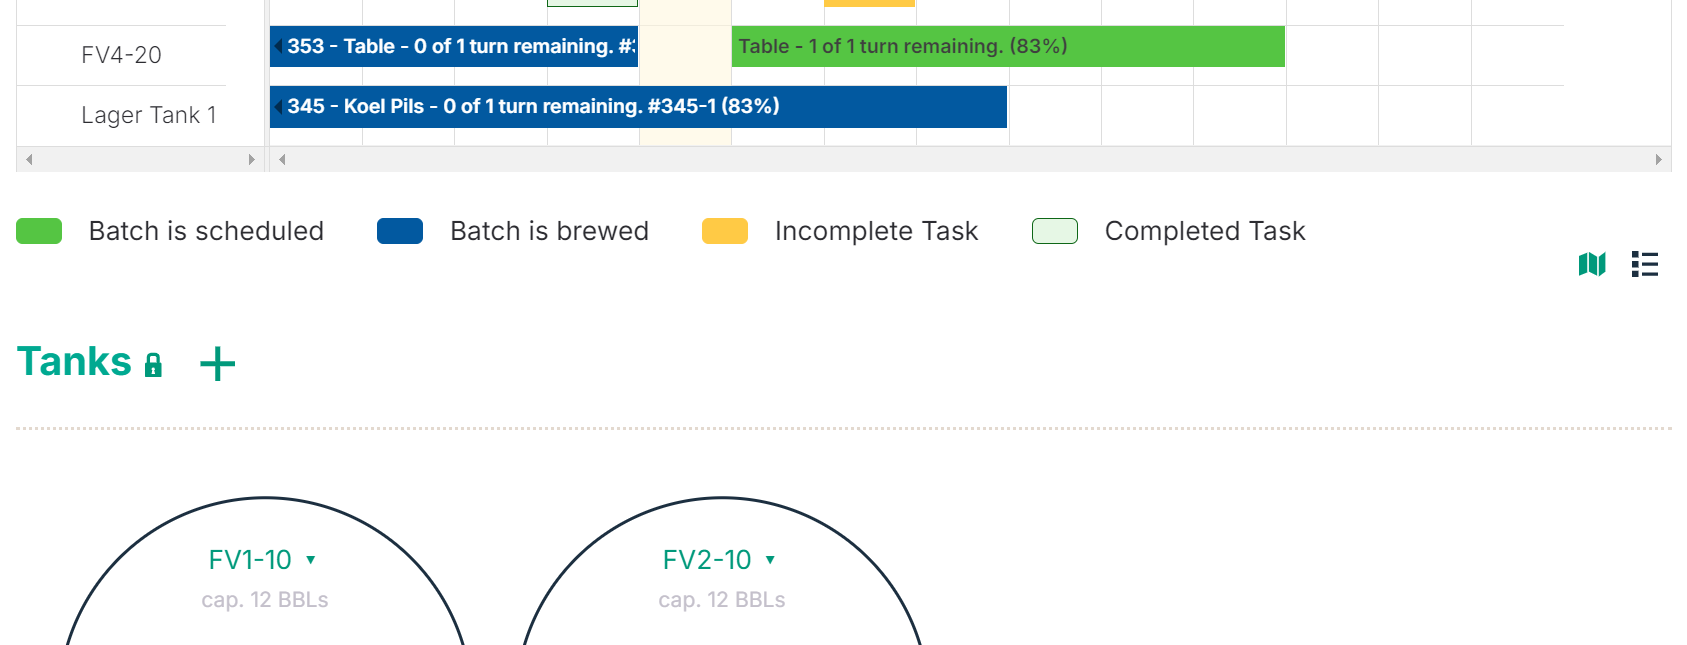The image size is (1687, 645).
Task: Click the plus icon to add tank
Action: (217, 364)
